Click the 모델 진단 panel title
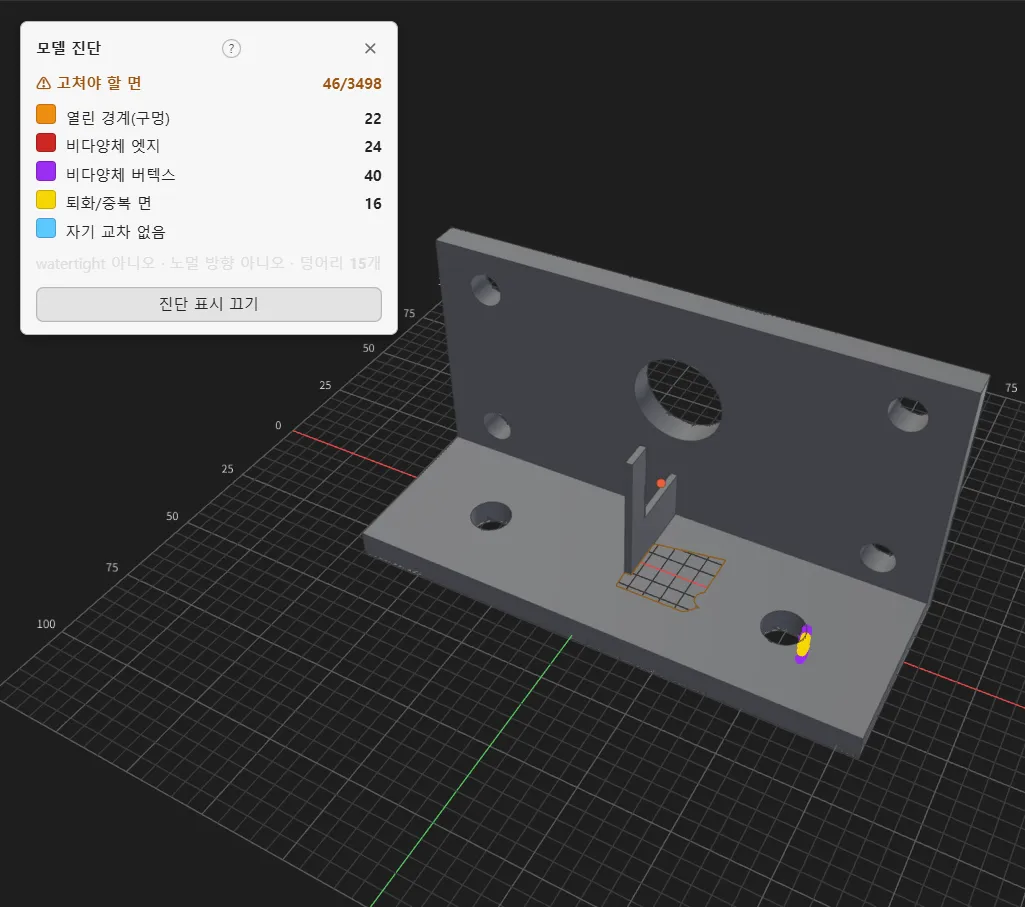 pos(69,48)
